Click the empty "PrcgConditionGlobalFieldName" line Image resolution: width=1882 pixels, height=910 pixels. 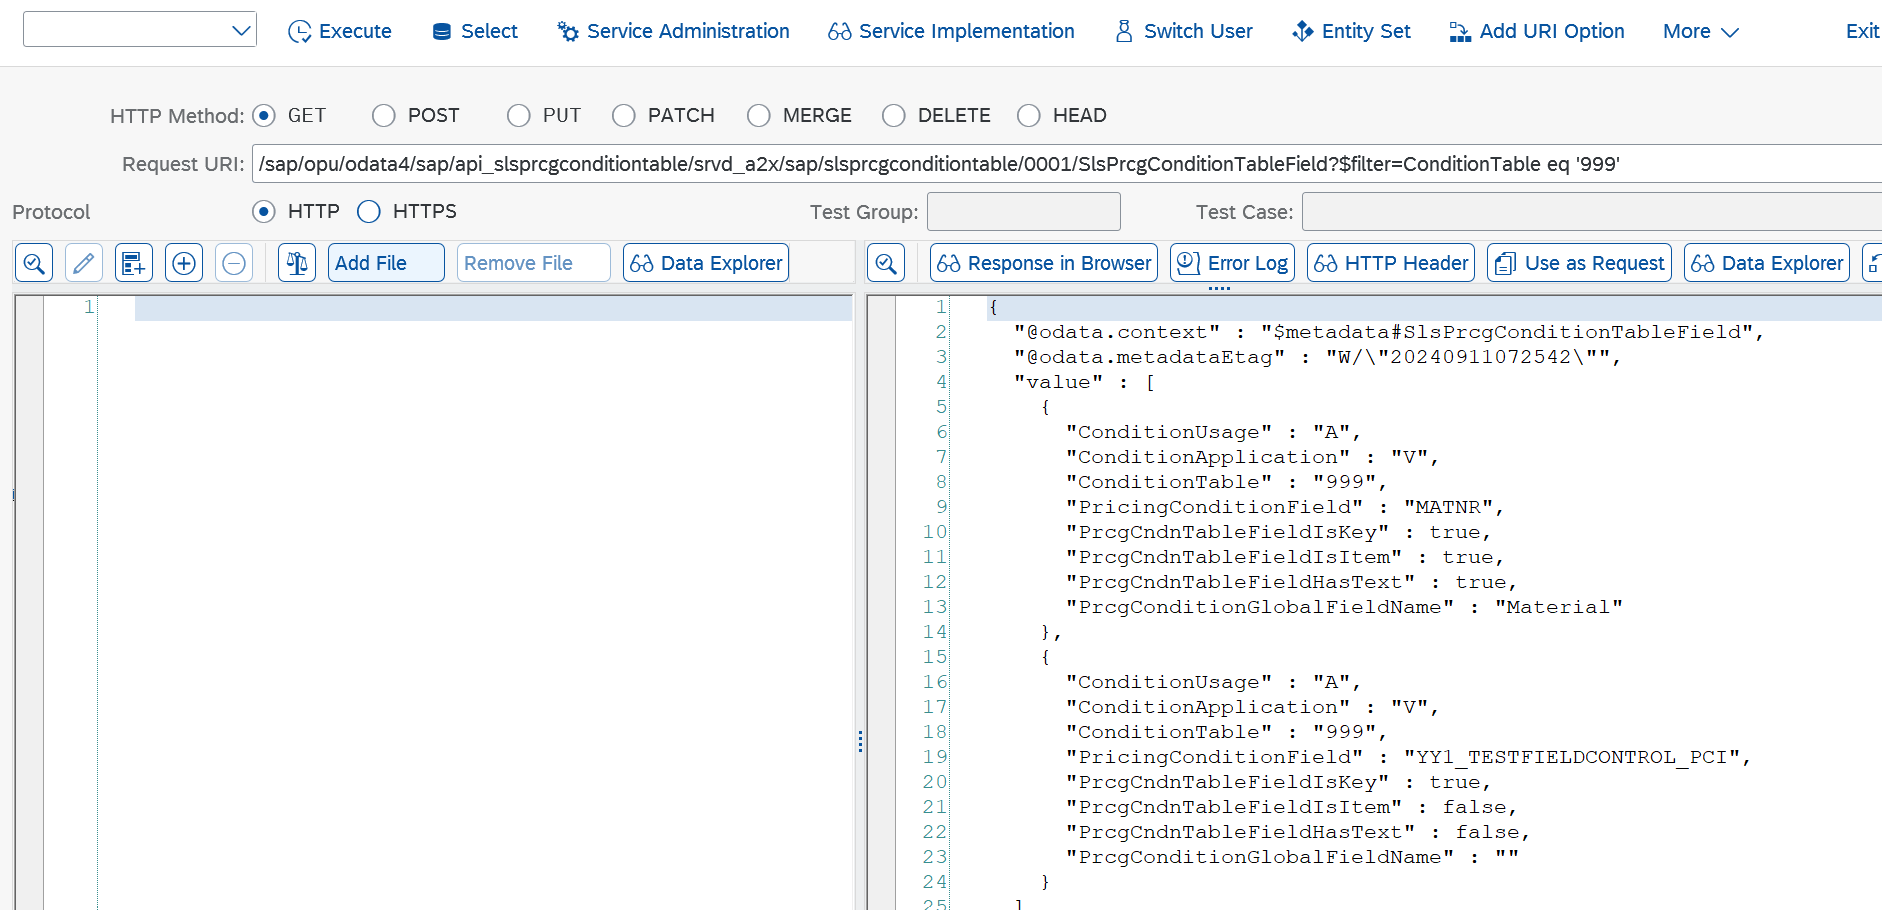pos(1292,857)
